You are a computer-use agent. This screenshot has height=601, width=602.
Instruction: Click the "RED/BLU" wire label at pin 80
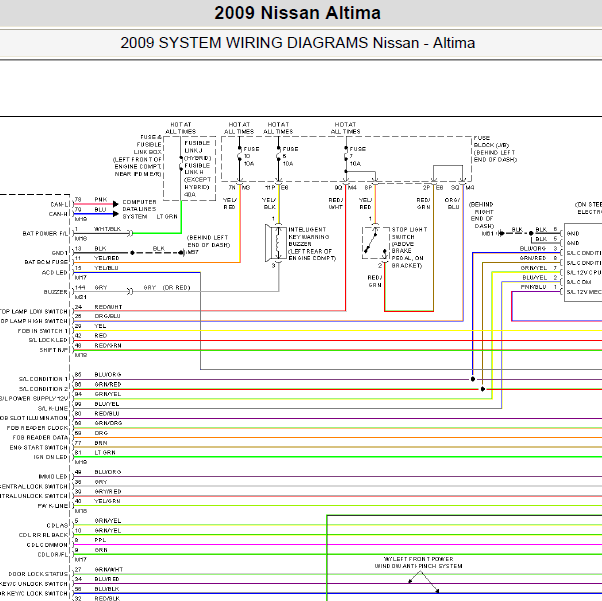click(x=107, y=414)
